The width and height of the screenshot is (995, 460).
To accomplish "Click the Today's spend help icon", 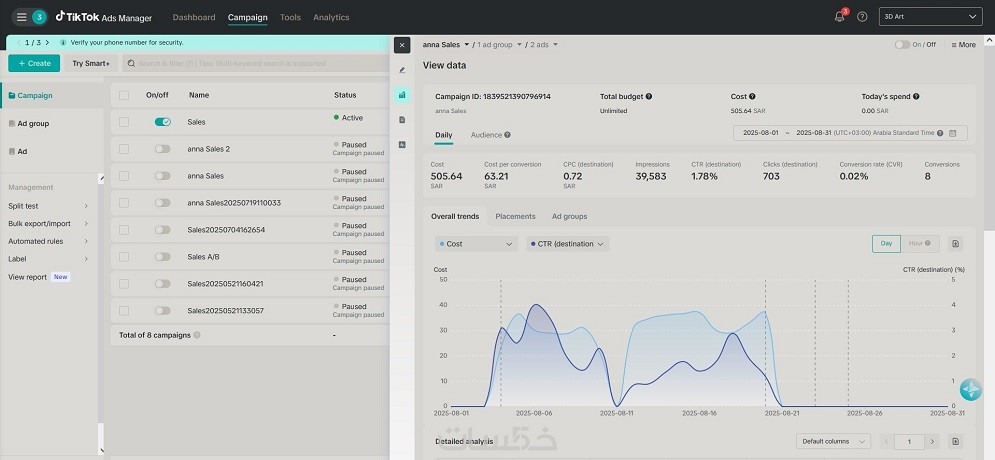I will coord(916,96).
